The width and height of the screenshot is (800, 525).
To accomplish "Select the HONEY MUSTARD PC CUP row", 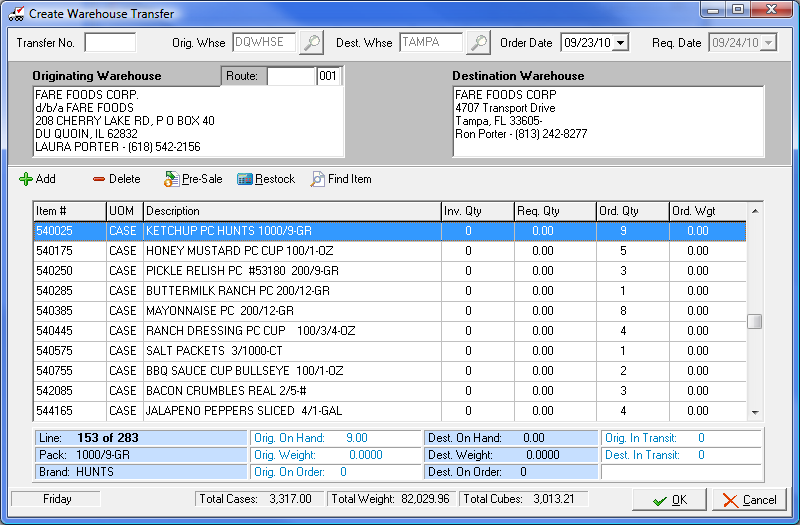I will 390,251.
